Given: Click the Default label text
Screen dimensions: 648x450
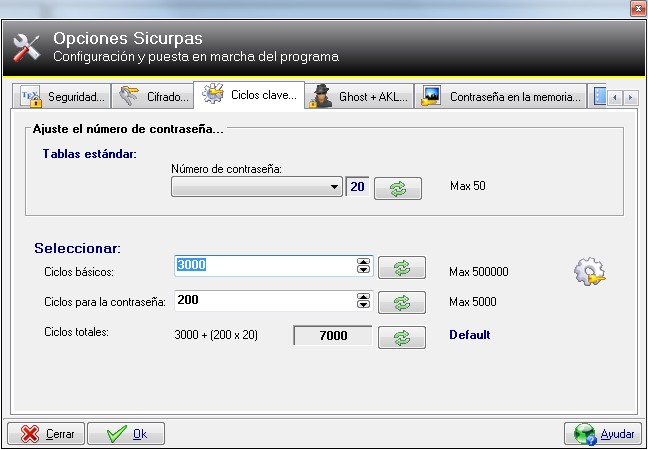Looking at the screenshot, I should point(469,335).
